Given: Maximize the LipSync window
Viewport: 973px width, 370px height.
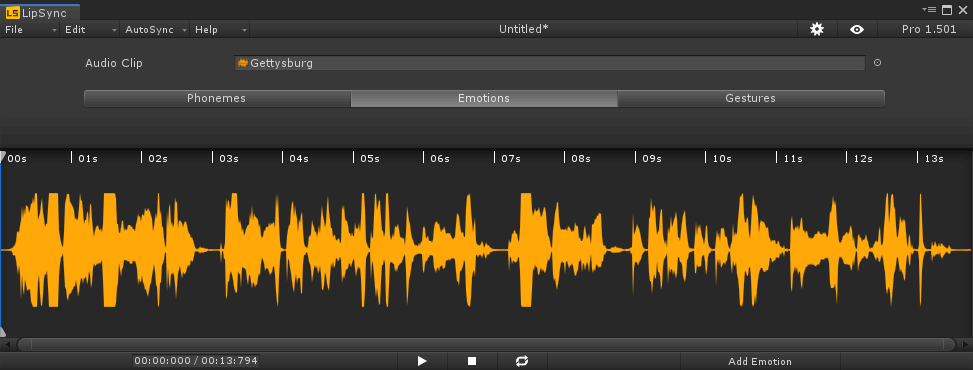Looking at the screenshot, I should click(947, 9).
